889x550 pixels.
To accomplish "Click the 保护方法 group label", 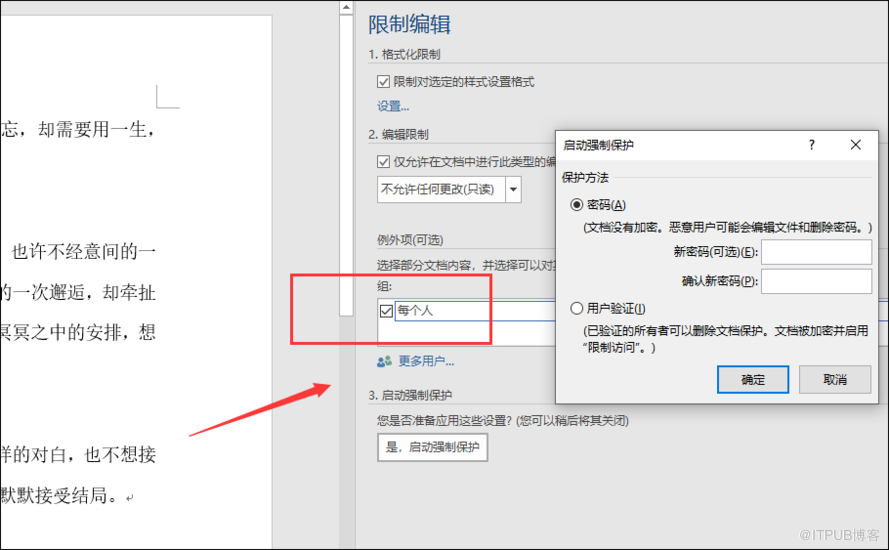I will coord(585,177).
